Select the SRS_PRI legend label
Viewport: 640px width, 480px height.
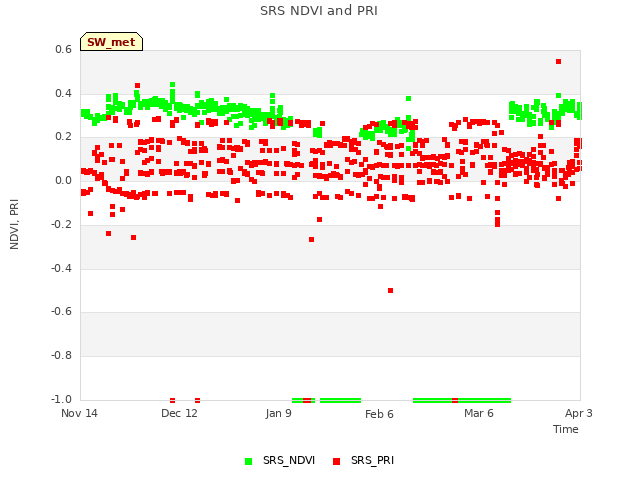point(372,460)
